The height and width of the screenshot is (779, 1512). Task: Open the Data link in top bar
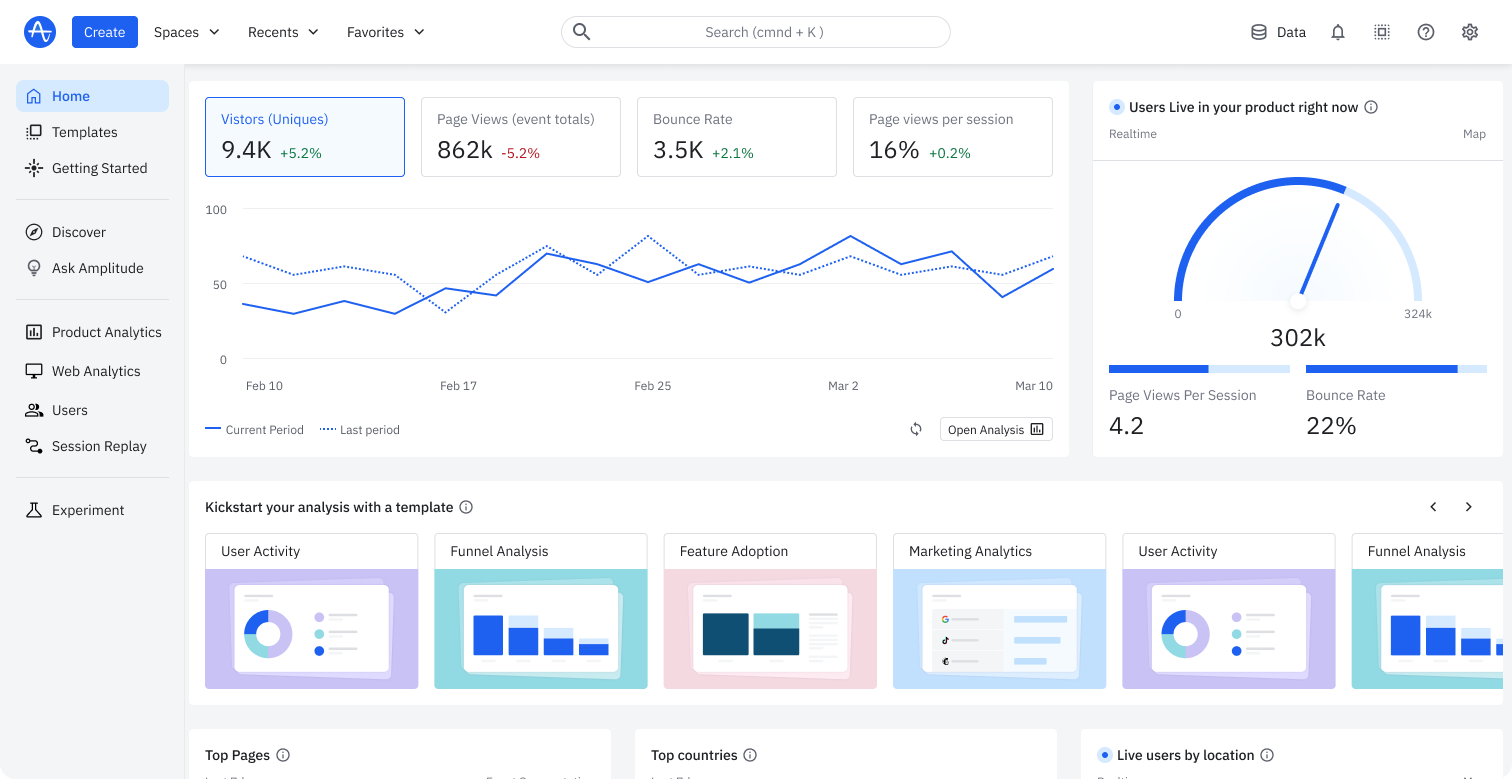click(x=1279, y=32)
